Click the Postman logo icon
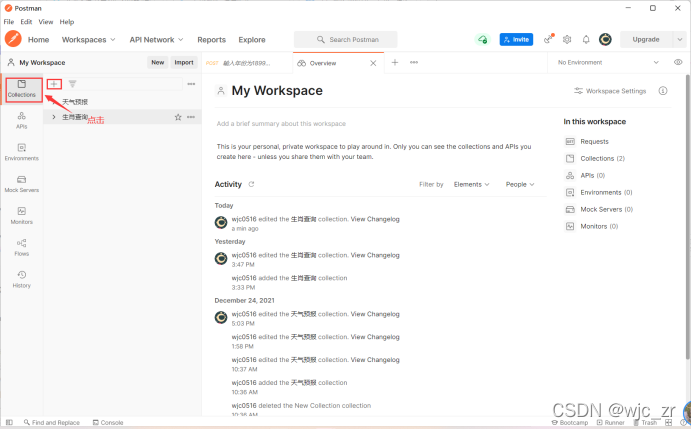This screenshot has width=691, height=430. point(13,39)
